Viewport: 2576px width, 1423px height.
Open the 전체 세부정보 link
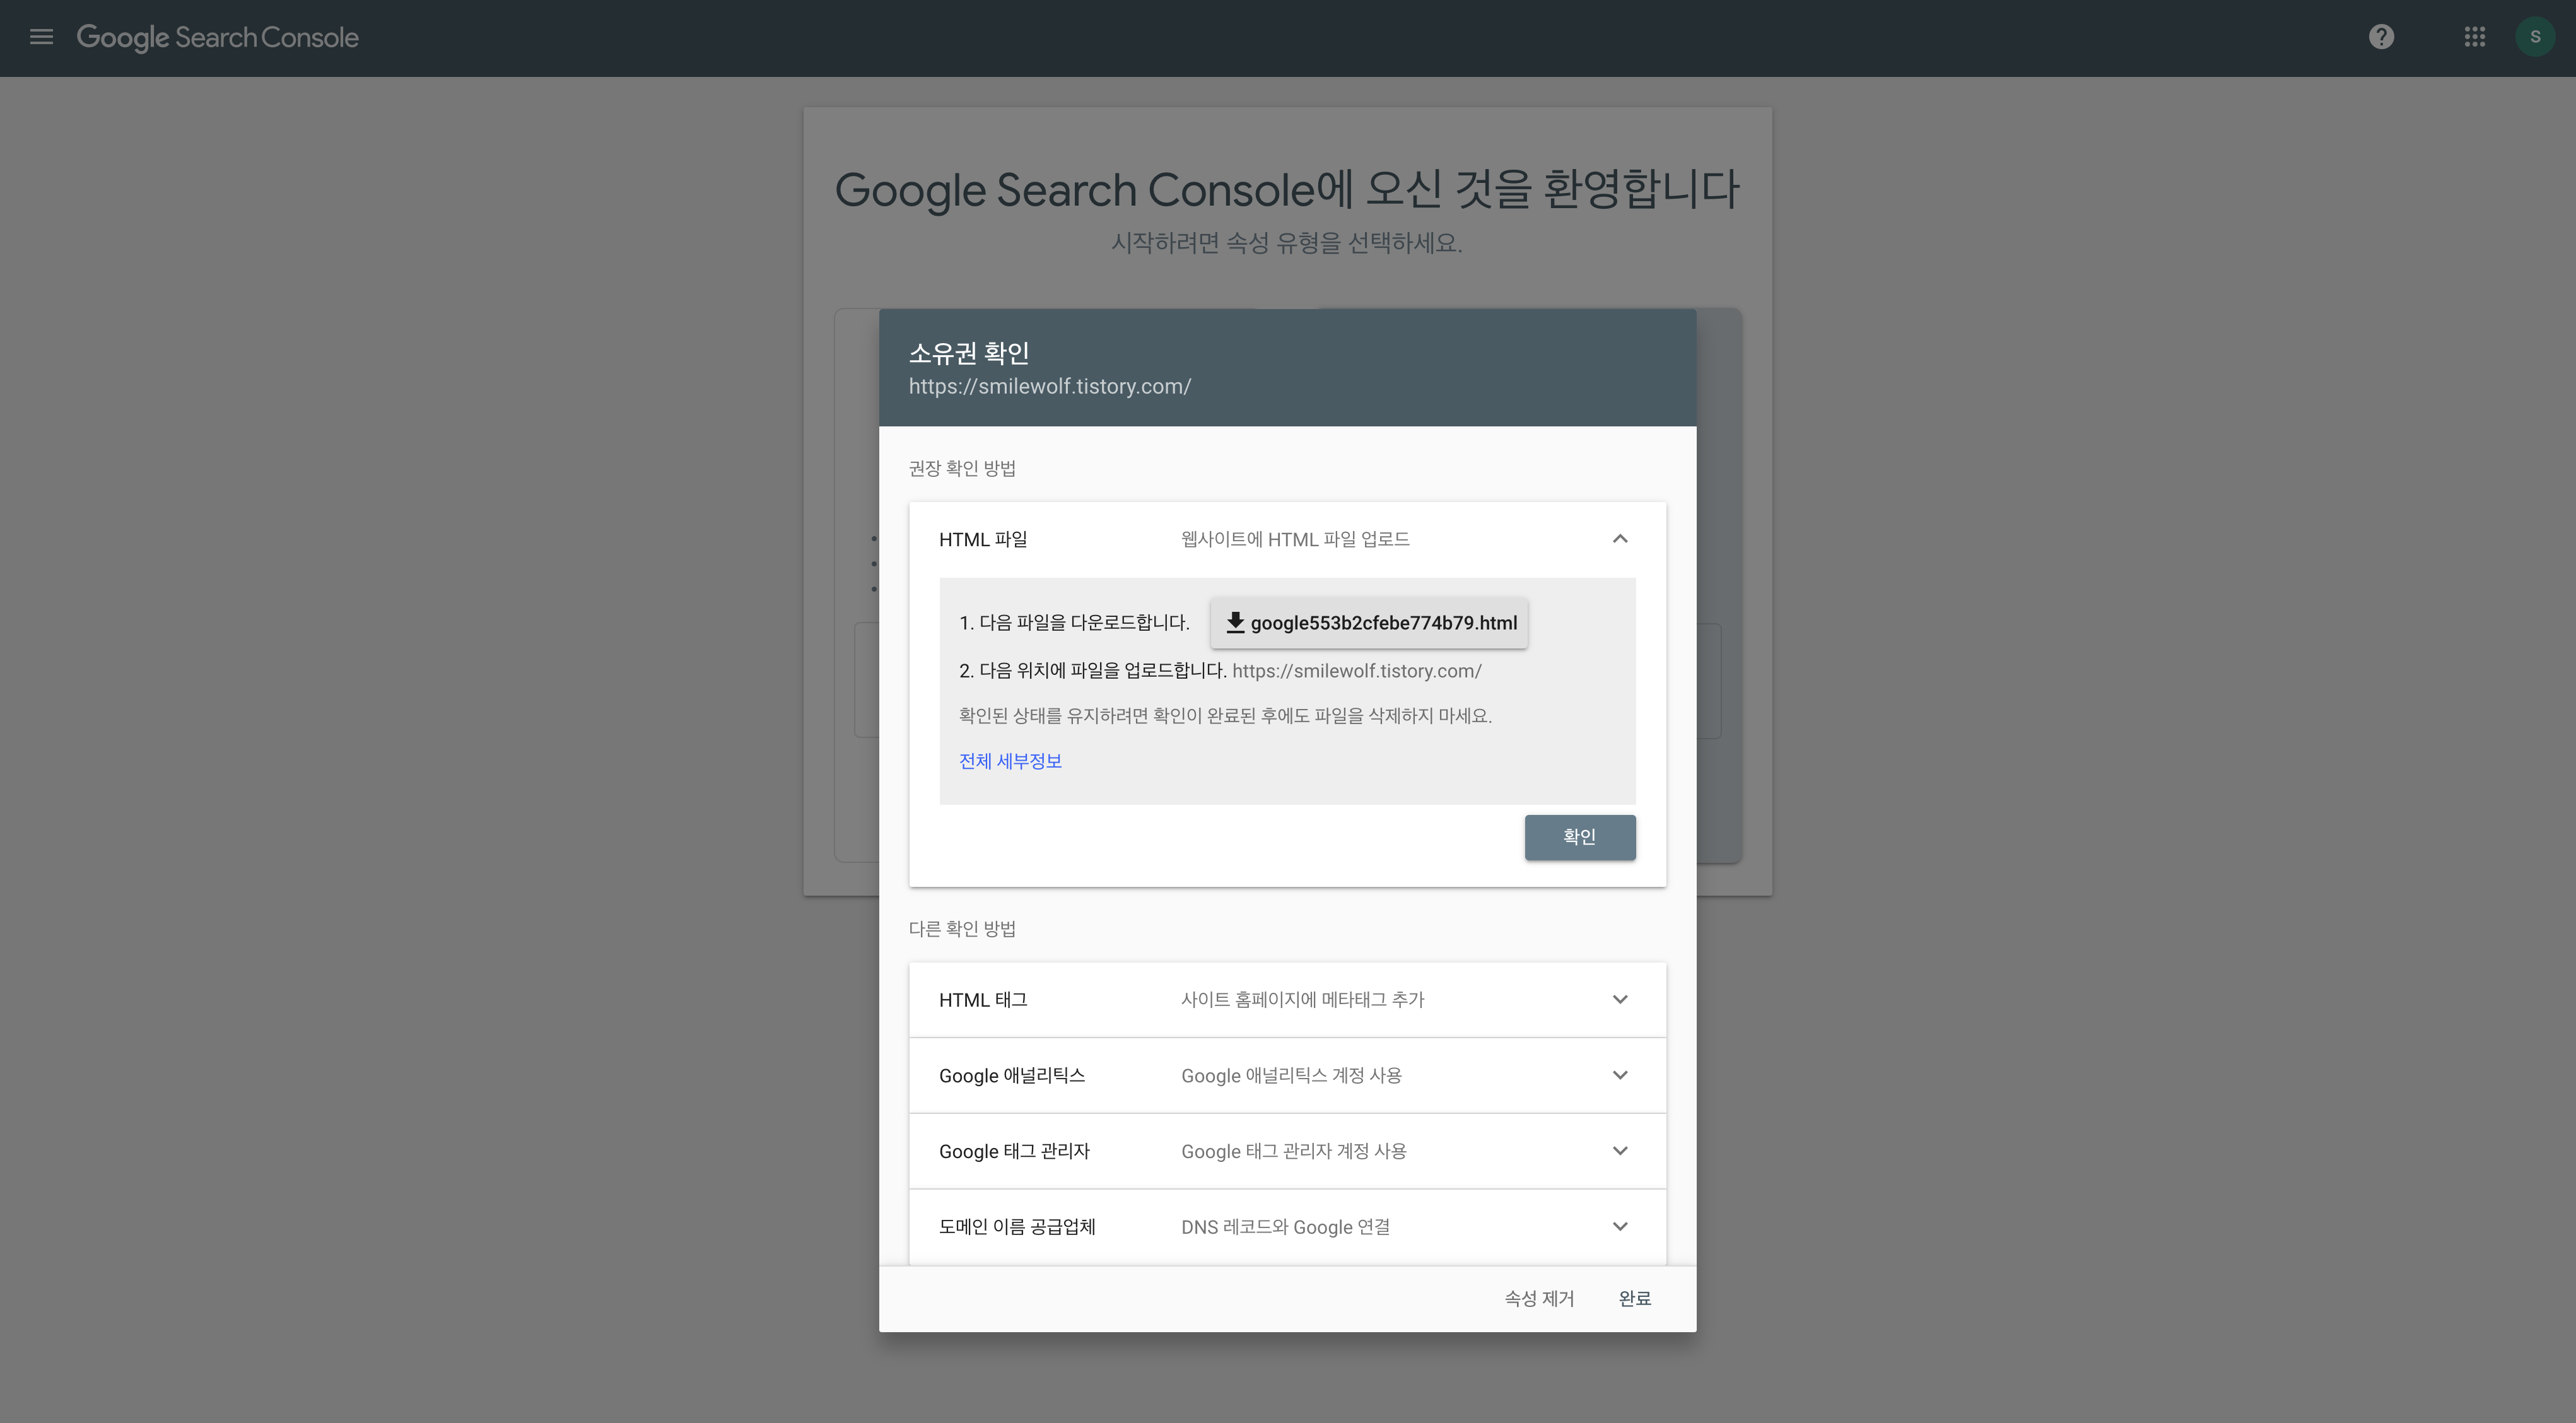pos(1010,761)
